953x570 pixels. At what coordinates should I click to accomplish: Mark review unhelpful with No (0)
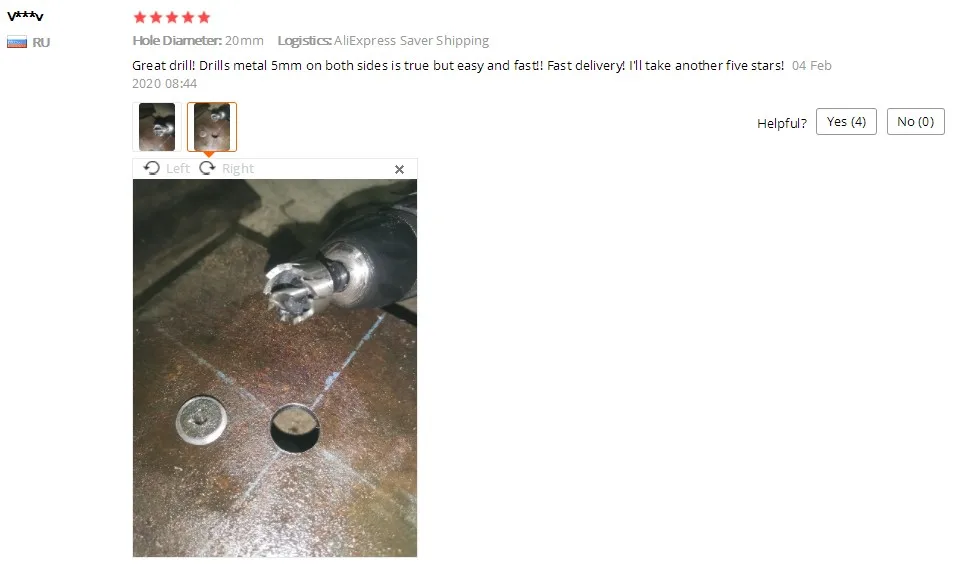915,122
